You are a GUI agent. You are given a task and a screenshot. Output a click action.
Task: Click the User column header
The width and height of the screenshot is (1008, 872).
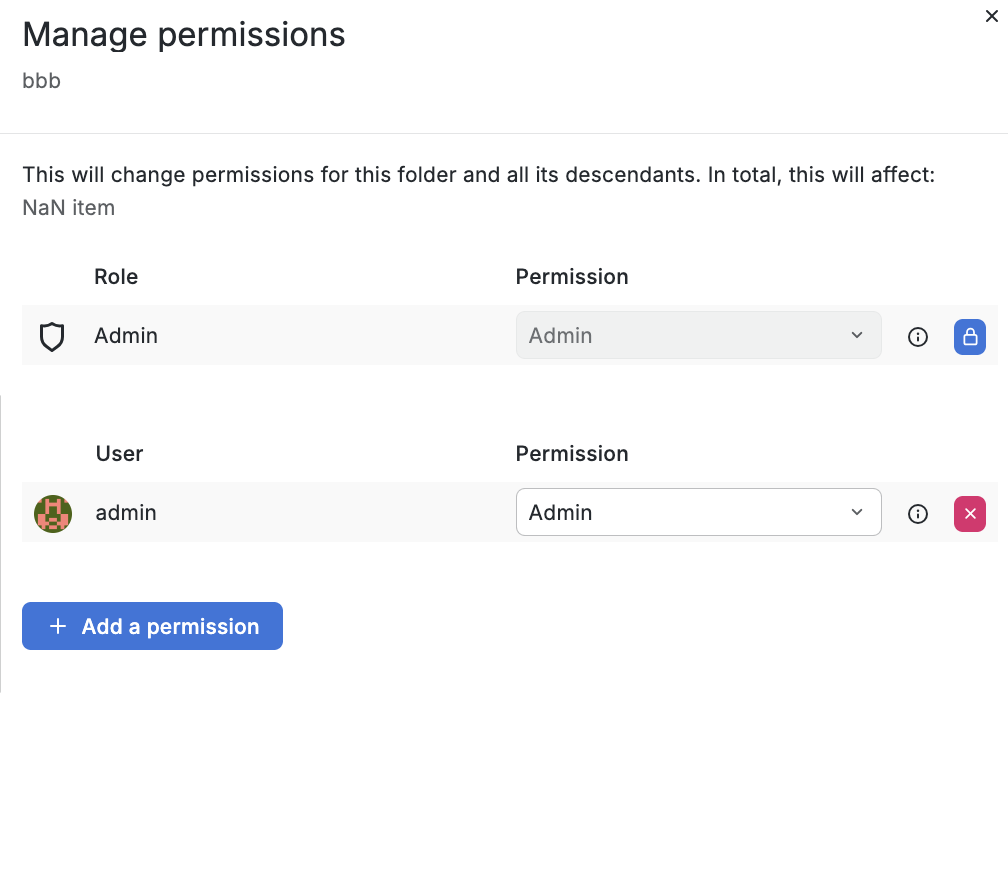[x=120, y=453]
